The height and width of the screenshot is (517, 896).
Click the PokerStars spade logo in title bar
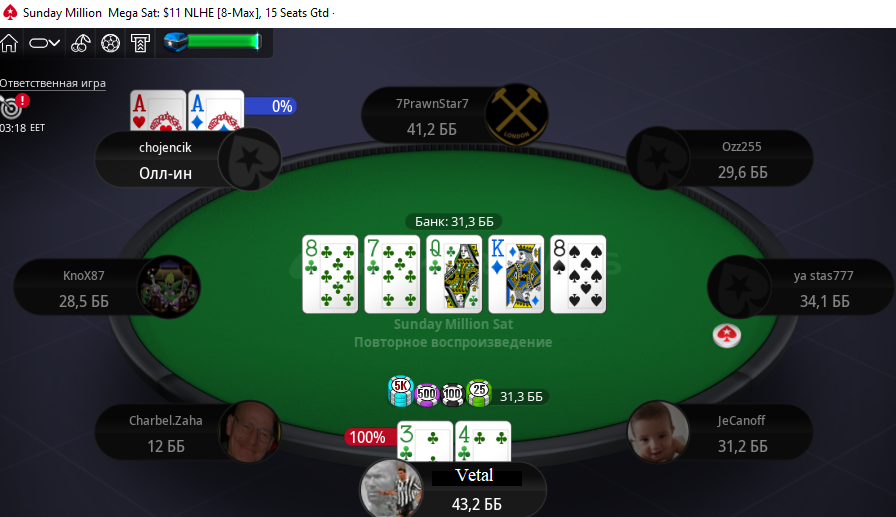10,13
